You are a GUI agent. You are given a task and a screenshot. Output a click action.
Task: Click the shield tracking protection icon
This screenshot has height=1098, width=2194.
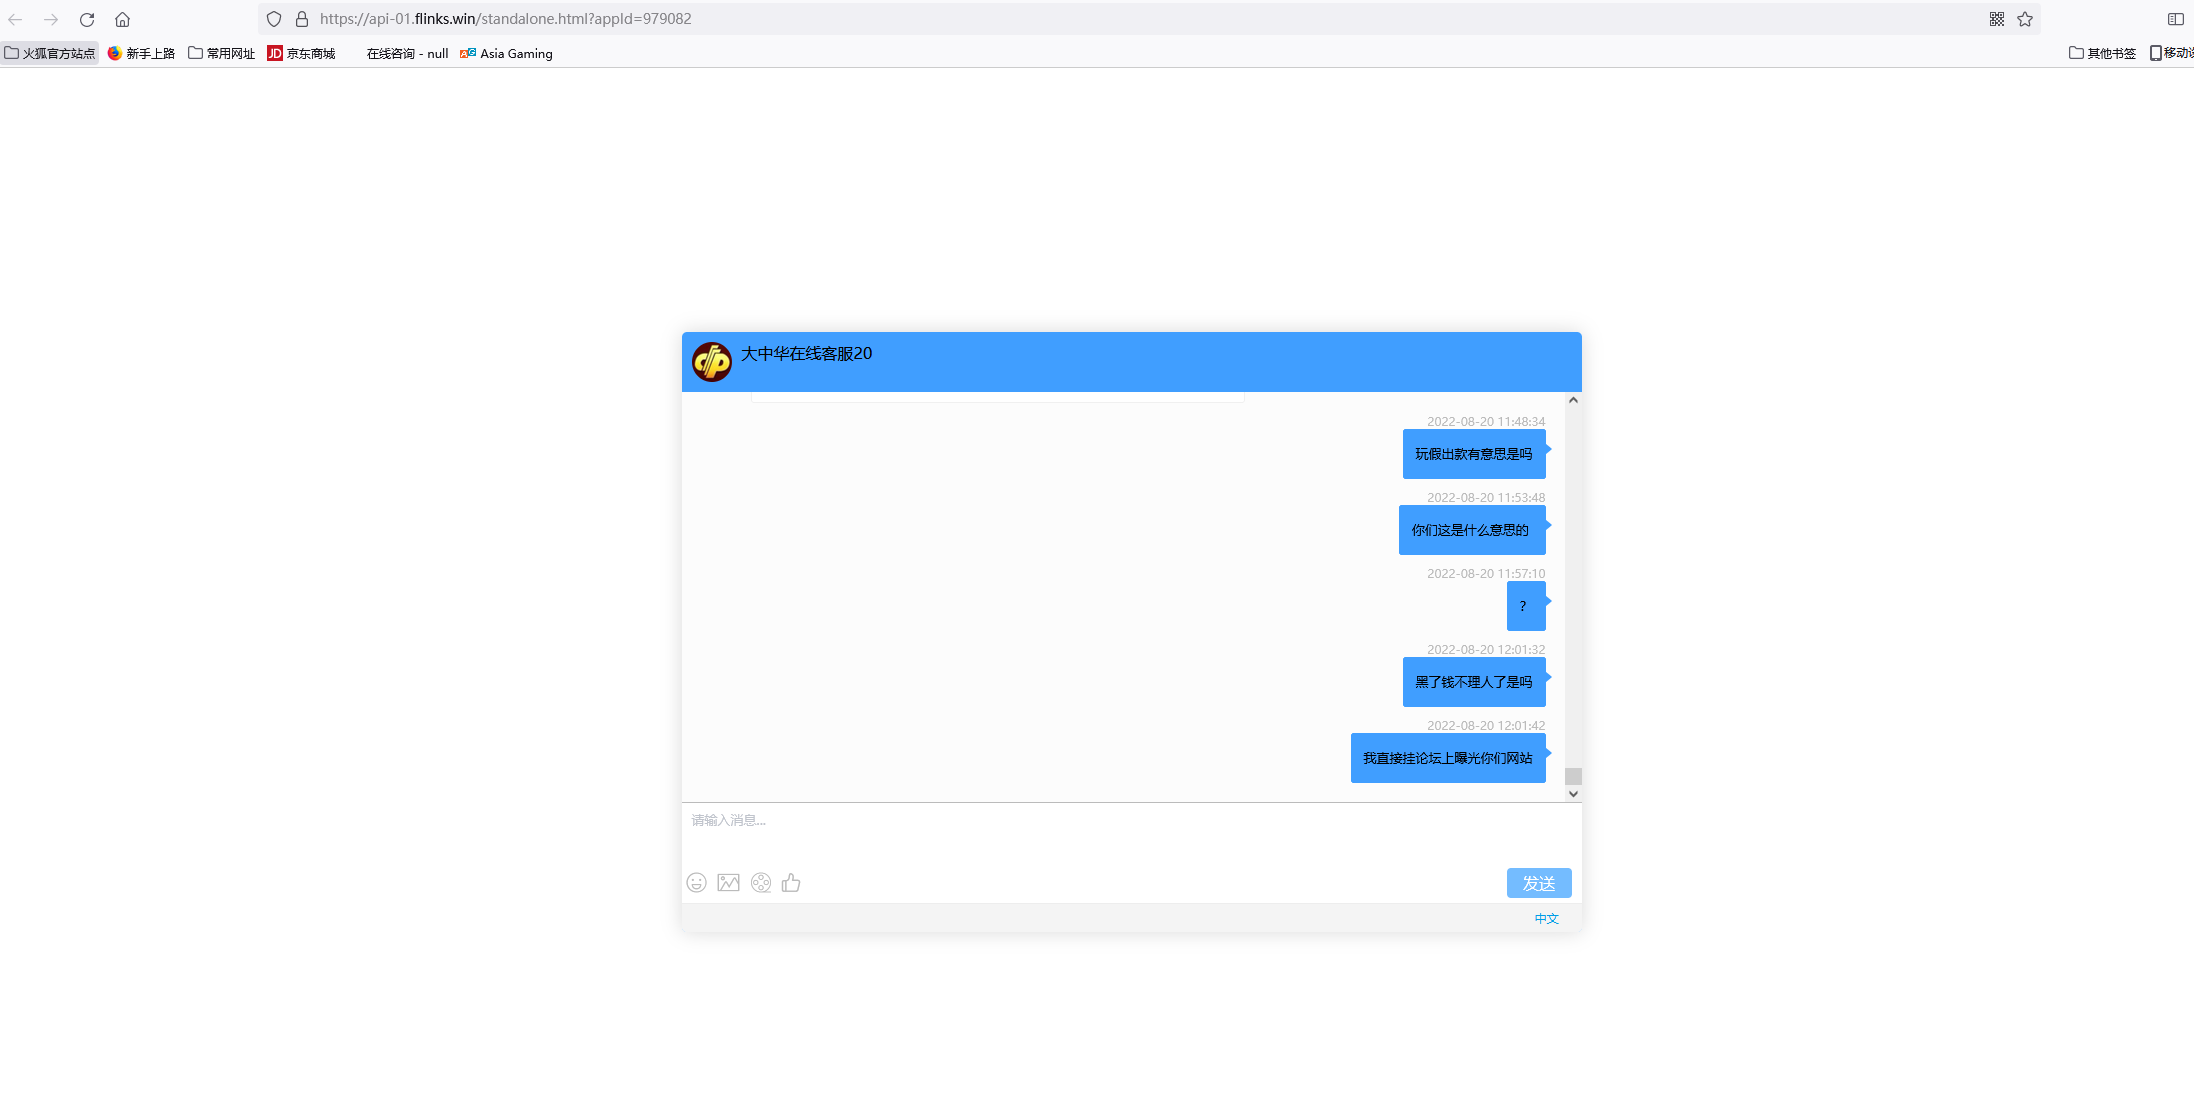click(x=274, y=19)
